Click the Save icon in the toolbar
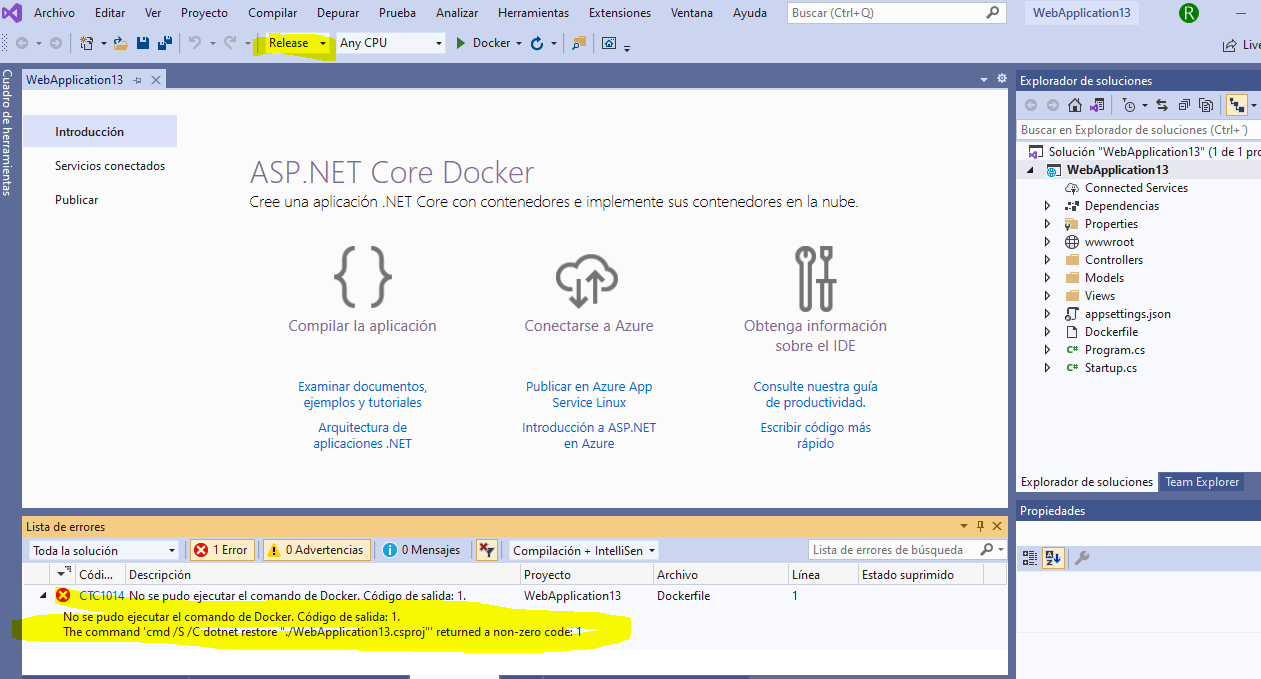 (x=144, y=42)
